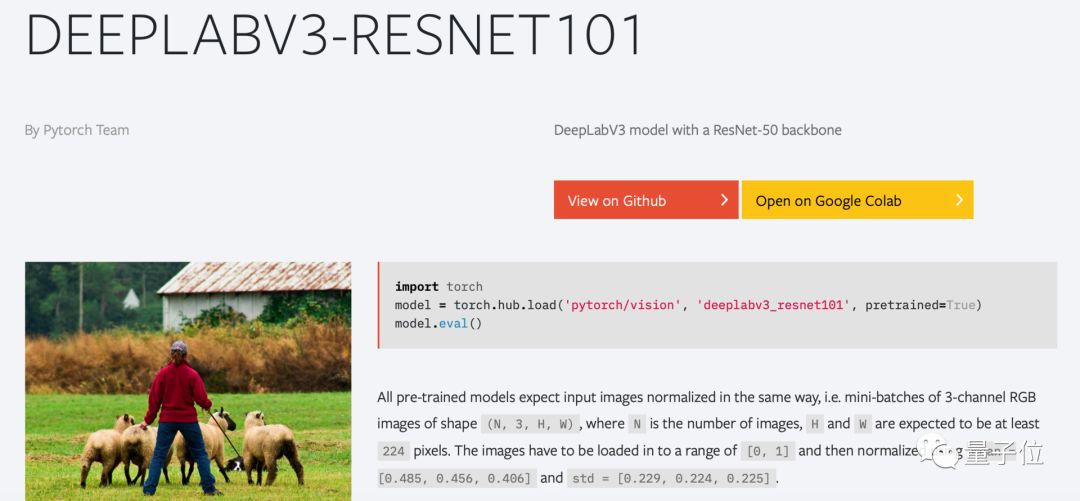Image resolution: width=1080 pixels, height=501 pixels.
Task: Click the DEEPLABV3-RESNET101 page title
Action: [x=334, y=33]
